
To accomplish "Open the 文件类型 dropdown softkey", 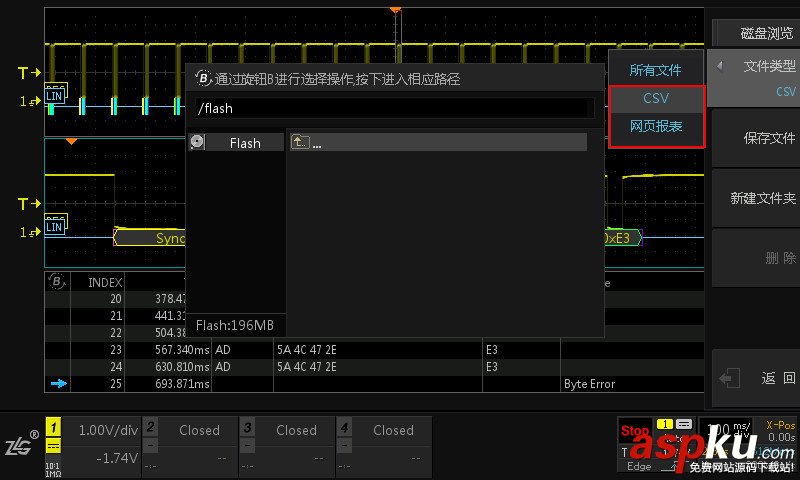I will coord(755,78).
